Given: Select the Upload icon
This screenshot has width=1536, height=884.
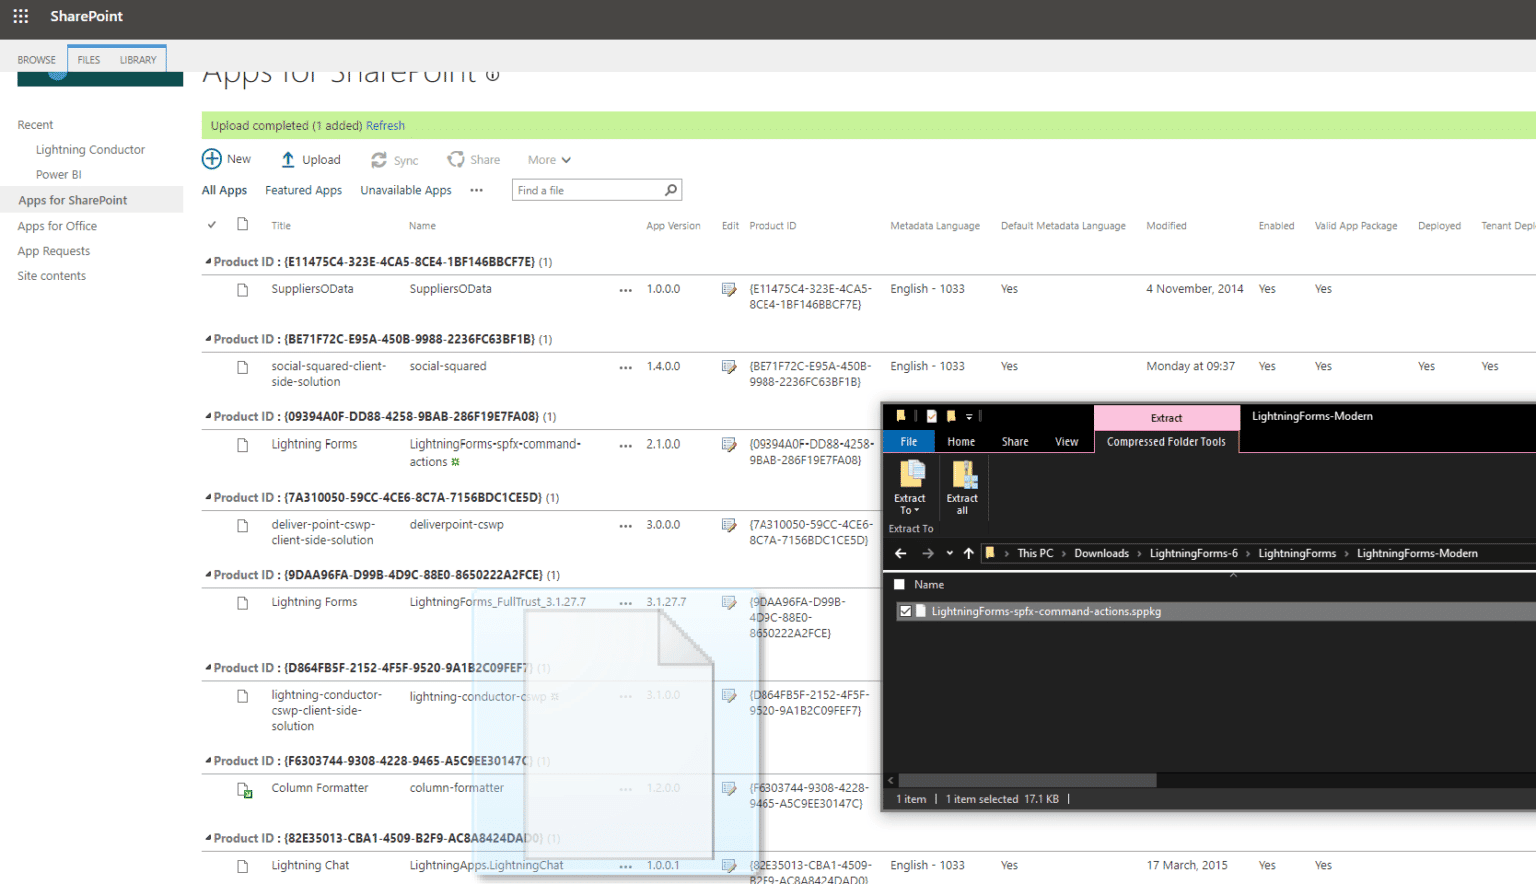Looking at the screenshot, I should [x=288, y=159].
